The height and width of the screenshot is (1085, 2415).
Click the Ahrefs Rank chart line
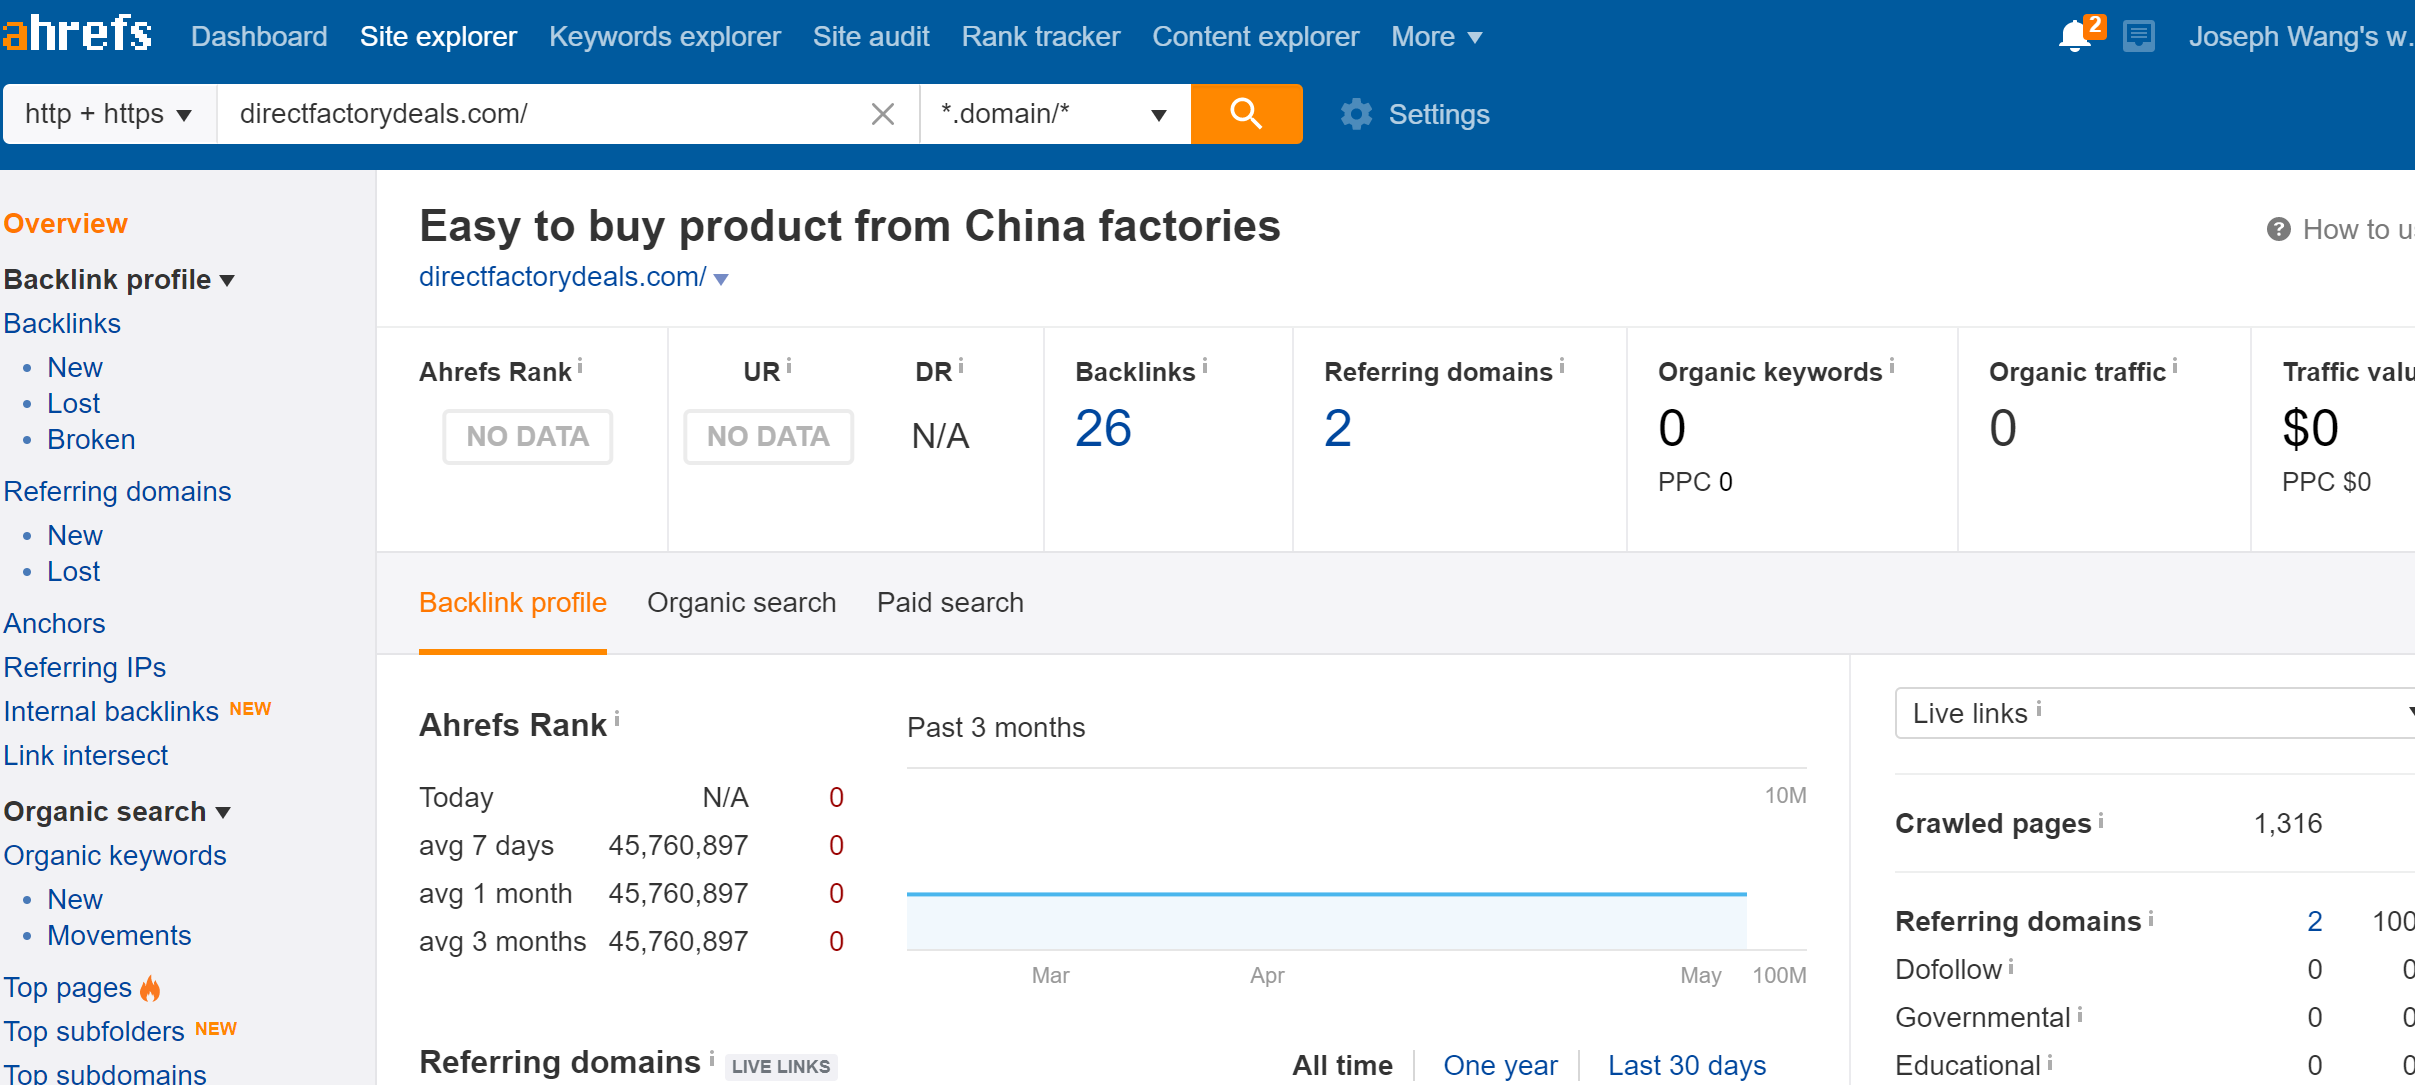point(1326,894)
